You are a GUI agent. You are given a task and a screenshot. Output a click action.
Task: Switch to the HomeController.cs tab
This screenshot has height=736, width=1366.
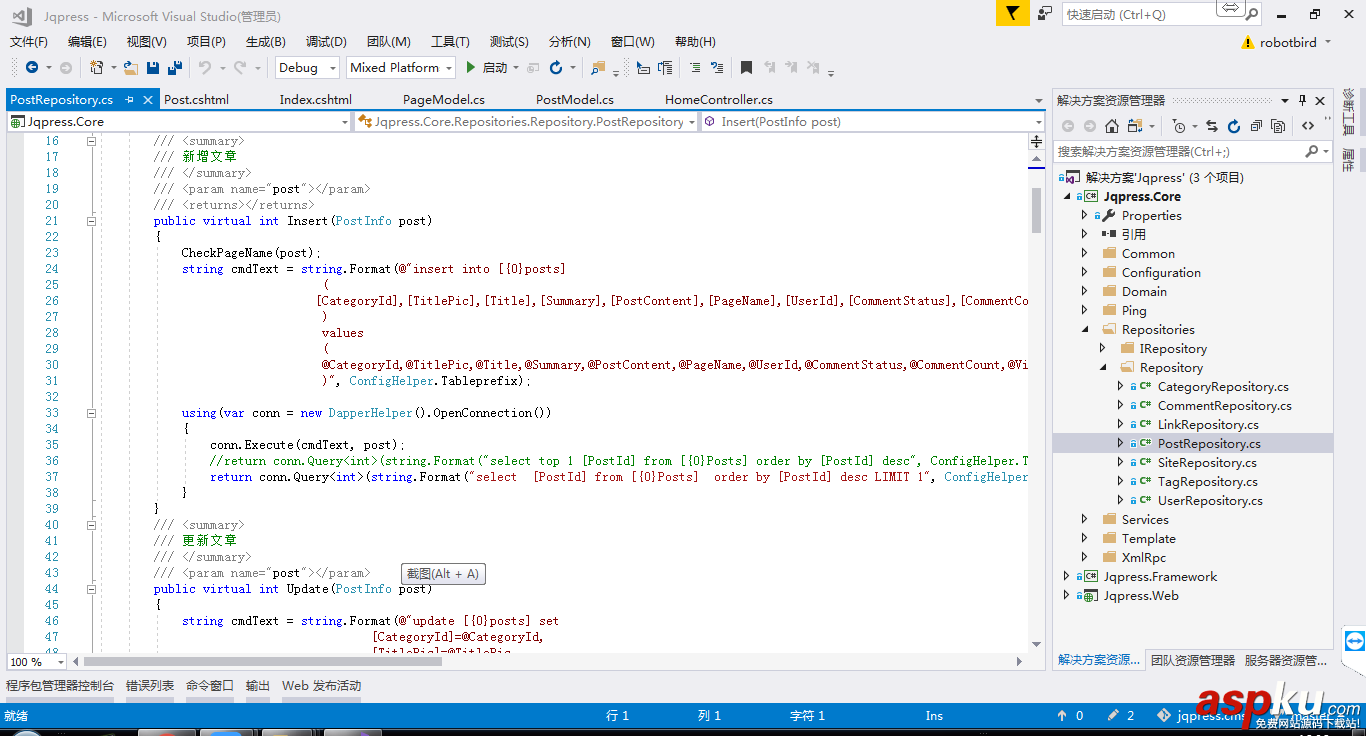718,100
